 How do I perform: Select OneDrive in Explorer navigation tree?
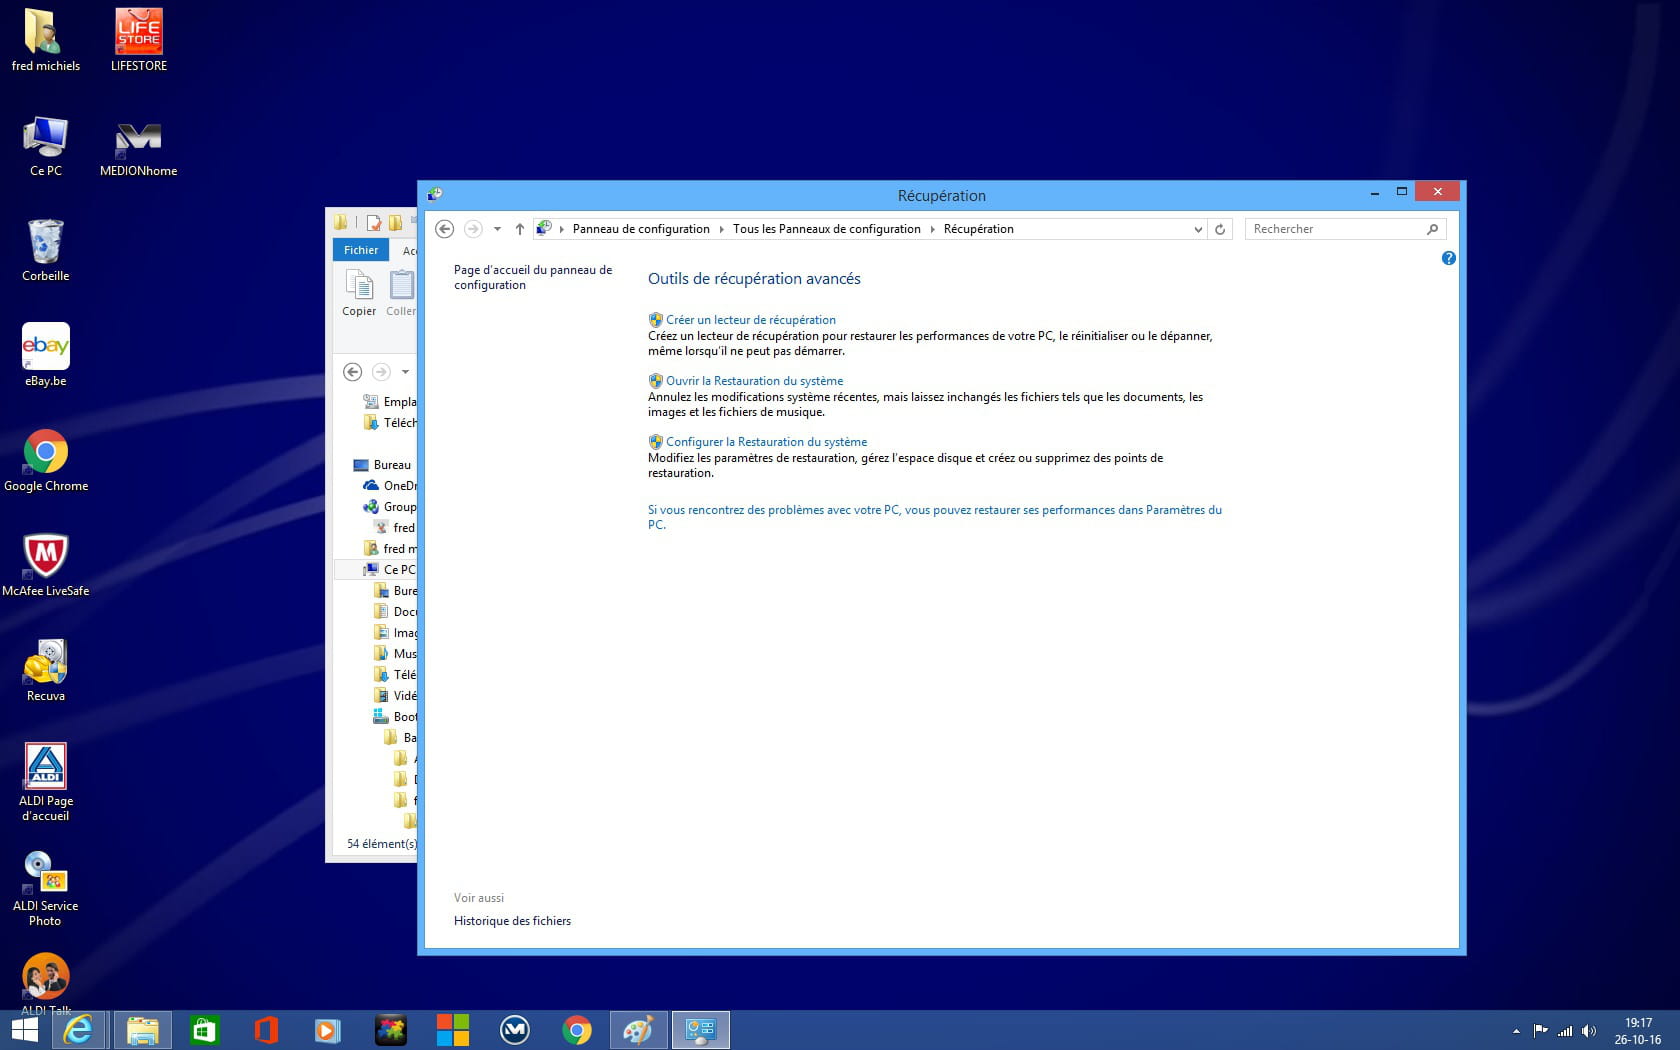coord(390,486)
